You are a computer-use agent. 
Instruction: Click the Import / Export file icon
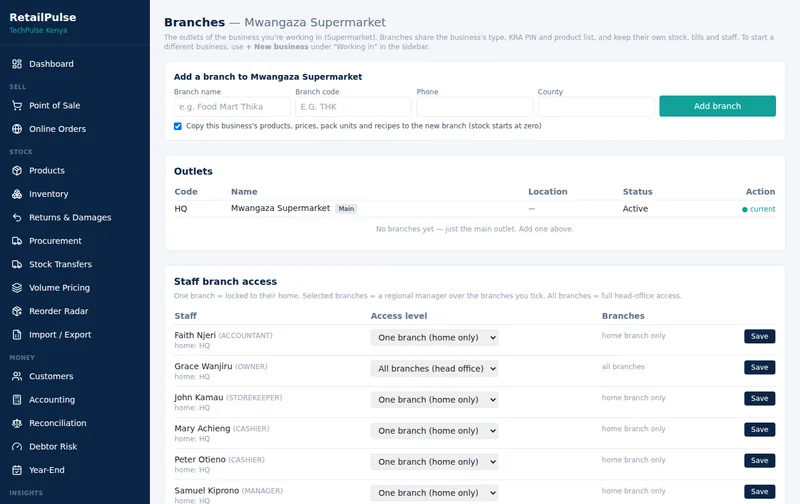(x=17, y=335)
